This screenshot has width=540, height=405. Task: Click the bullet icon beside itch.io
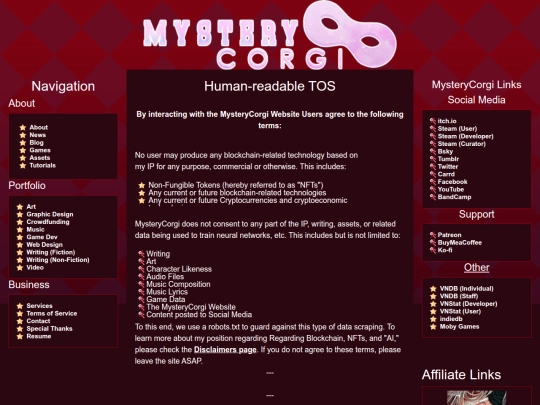click(433, 121)
